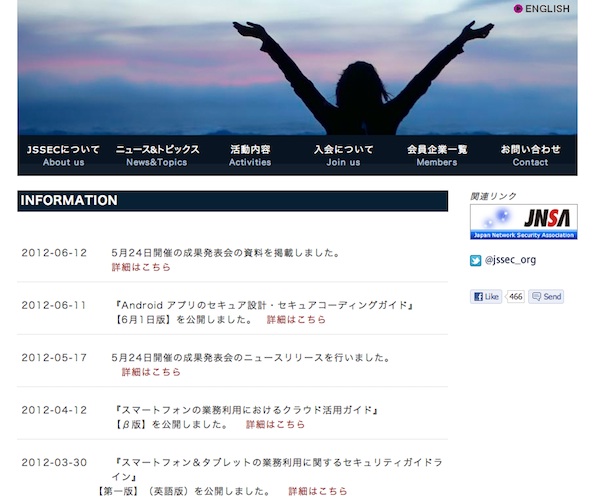Go to ニュース&トピックス News&Topics menu
The image size is (600, 502).
(x=157, y=155)
